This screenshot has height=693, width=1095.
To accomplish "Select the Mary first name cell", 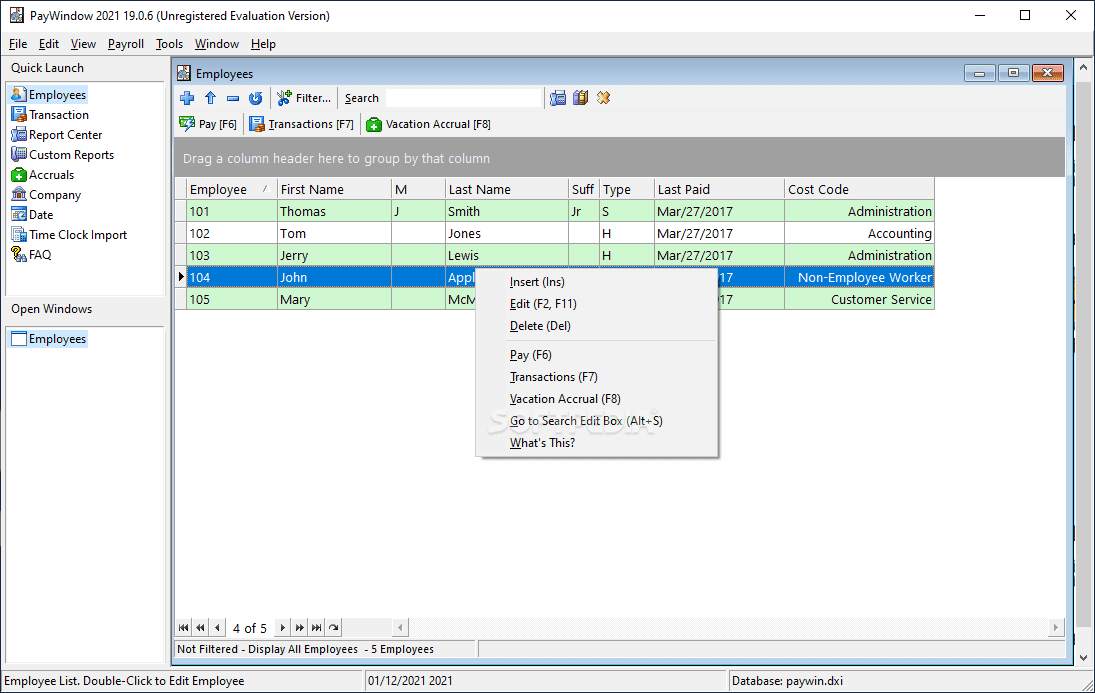I will 334,300.
